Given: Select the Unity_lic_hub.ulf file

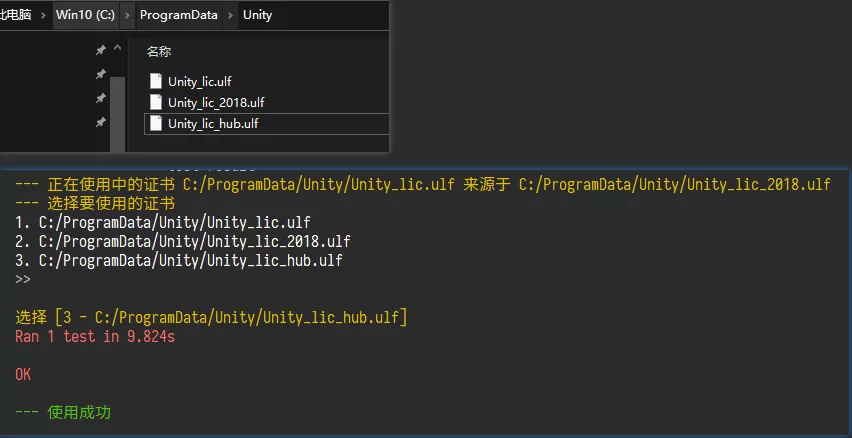Looking at the screenshot, I should [x=213, y=124].
